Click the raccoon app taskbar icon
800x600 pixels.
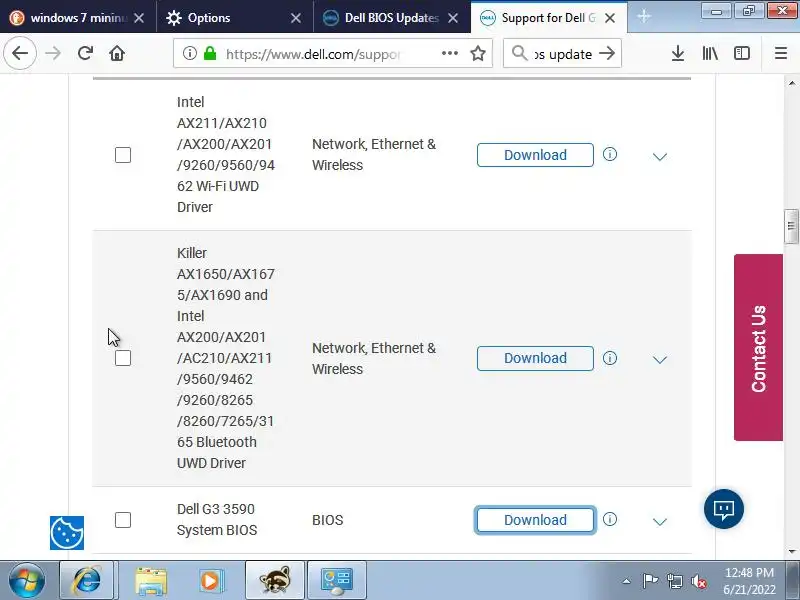[275, 580]
